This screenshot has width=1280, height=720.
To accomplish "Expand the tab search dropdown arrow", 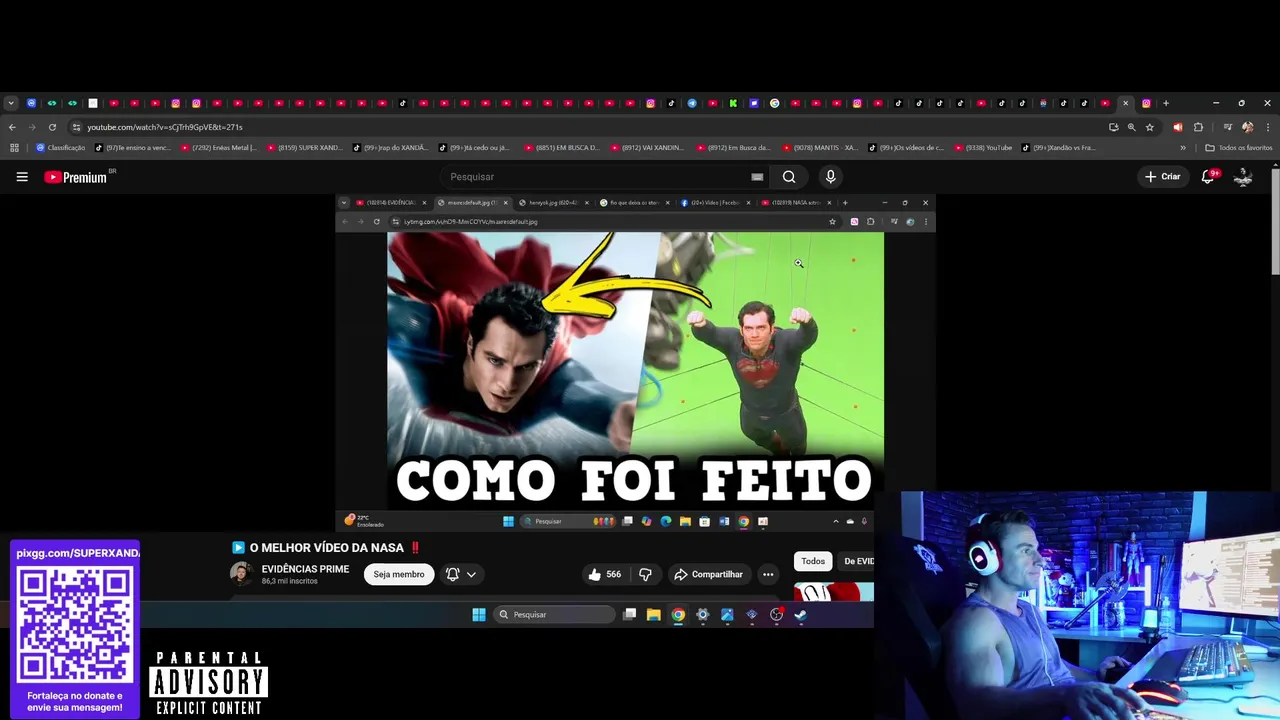I will pos(10,103).
